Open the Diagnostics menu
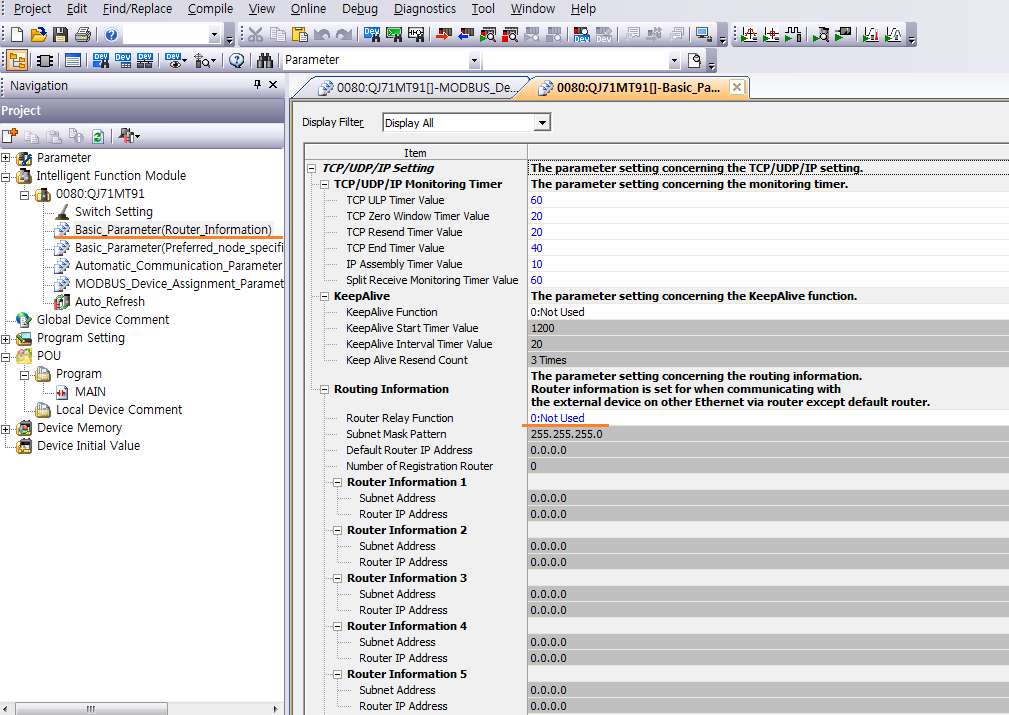This screenshot has height=715, width=1009. tap(424, 9)
